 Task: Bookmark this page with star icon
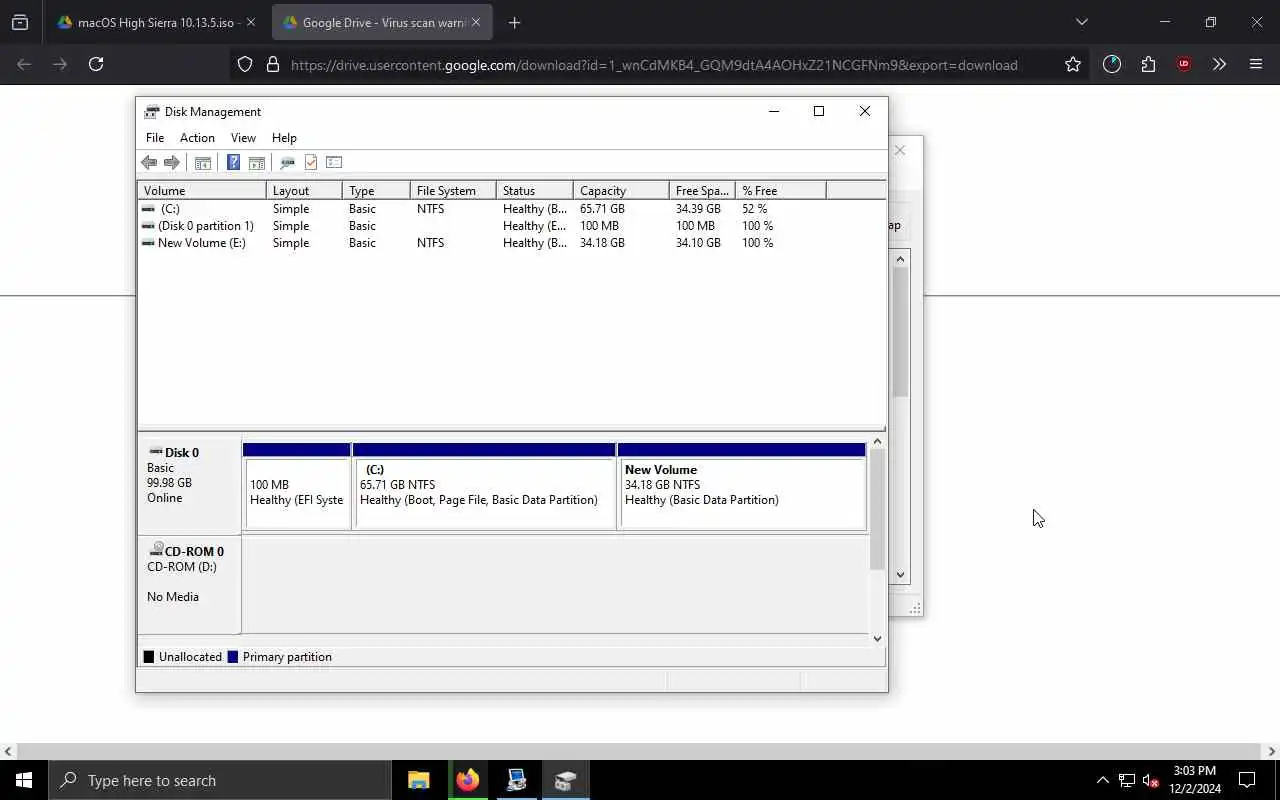click(1073, 64)
